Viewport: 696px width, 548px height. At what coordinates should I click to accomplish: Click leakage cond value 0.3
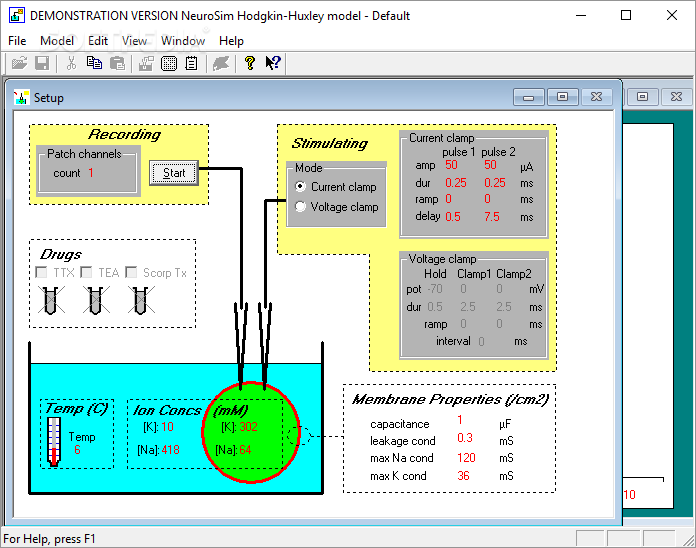tap(465, 438)
